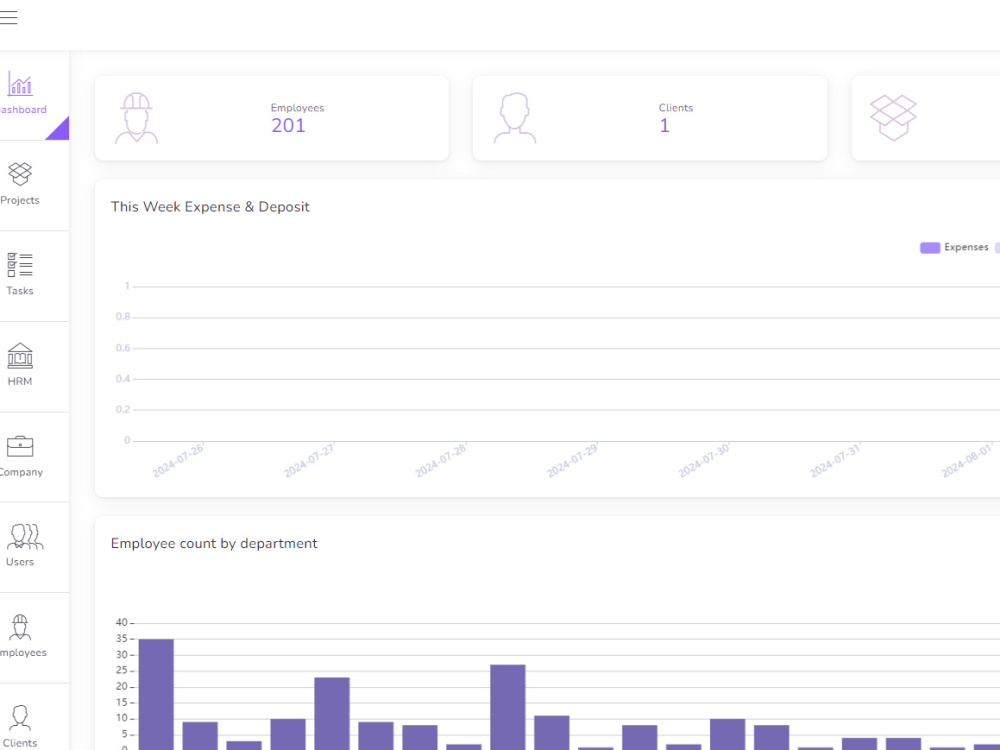Open the Employees hard-hat icon in sidebar
The height and width of the screenshot is (750, 1000).
20,628
